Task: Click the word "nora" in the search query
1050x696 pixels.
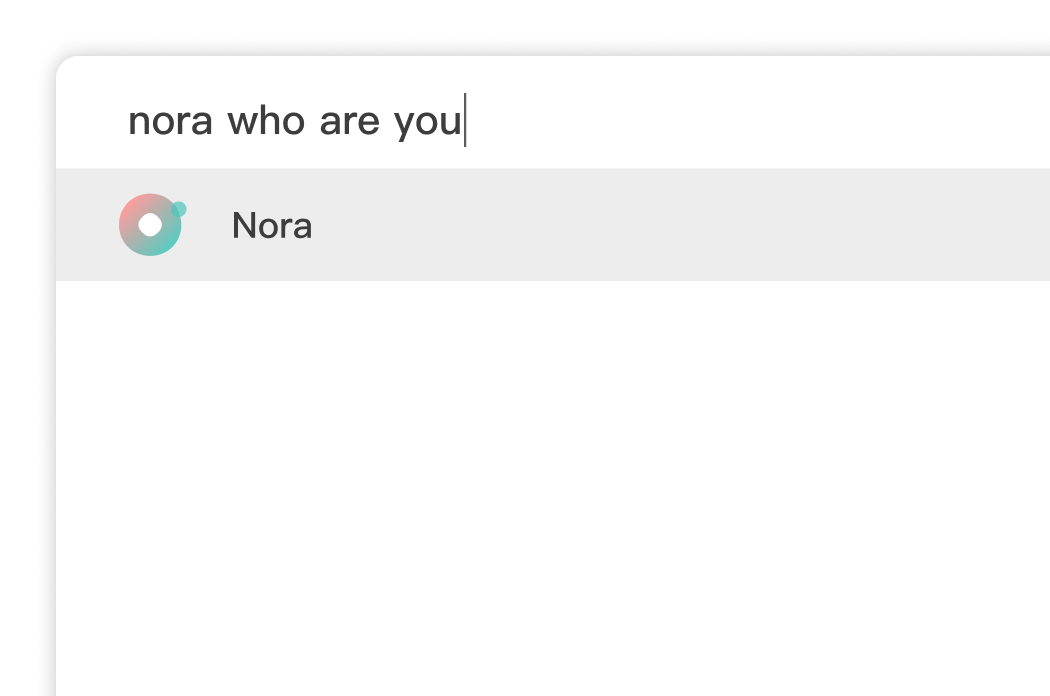Action: click(170, 121)
